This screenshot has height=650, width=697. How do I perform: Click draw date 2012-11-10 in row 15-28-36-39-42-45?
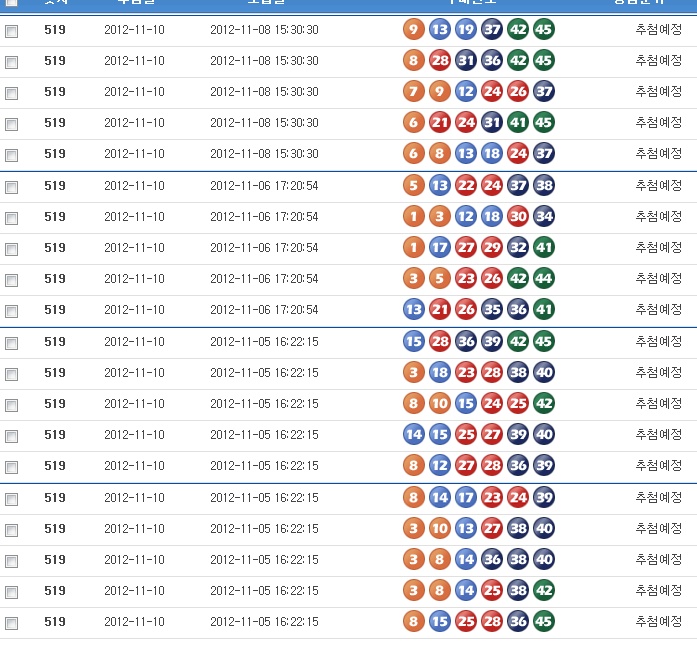[x=134, y=341]
